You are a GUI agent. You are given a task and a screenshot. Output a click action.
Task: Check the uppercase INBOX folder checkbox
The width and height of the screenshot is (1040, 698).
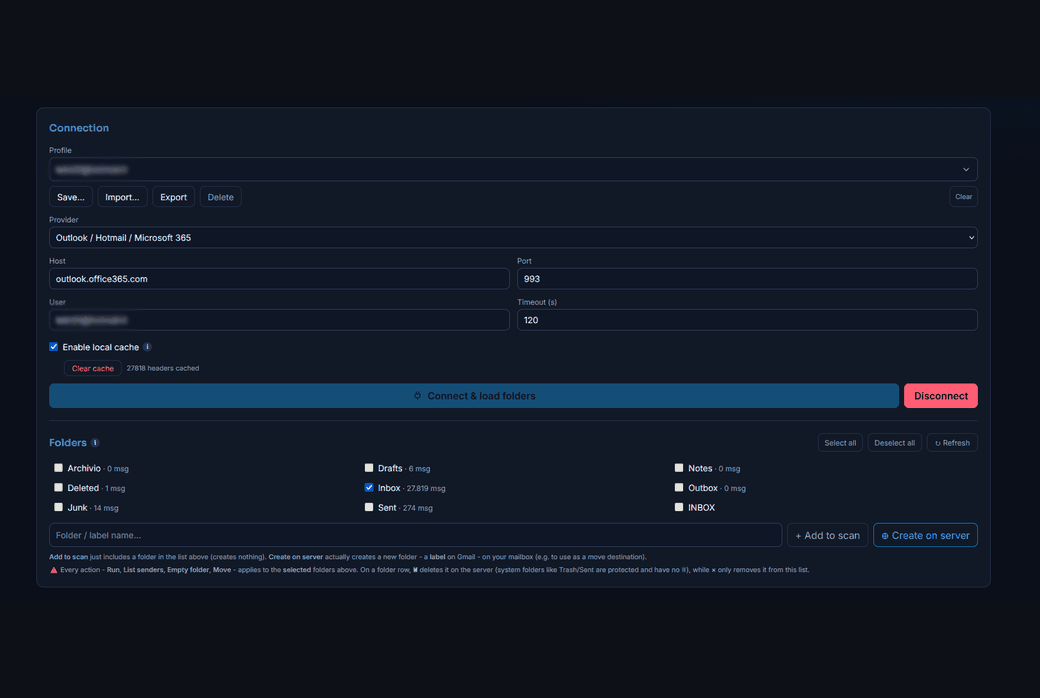(679, 507)
